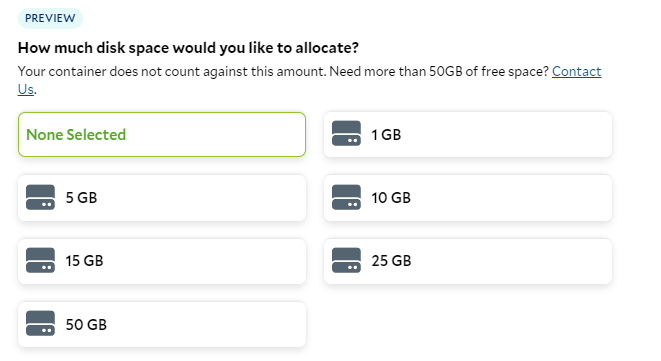Choose the 1 GB label text

coord(386,135)
